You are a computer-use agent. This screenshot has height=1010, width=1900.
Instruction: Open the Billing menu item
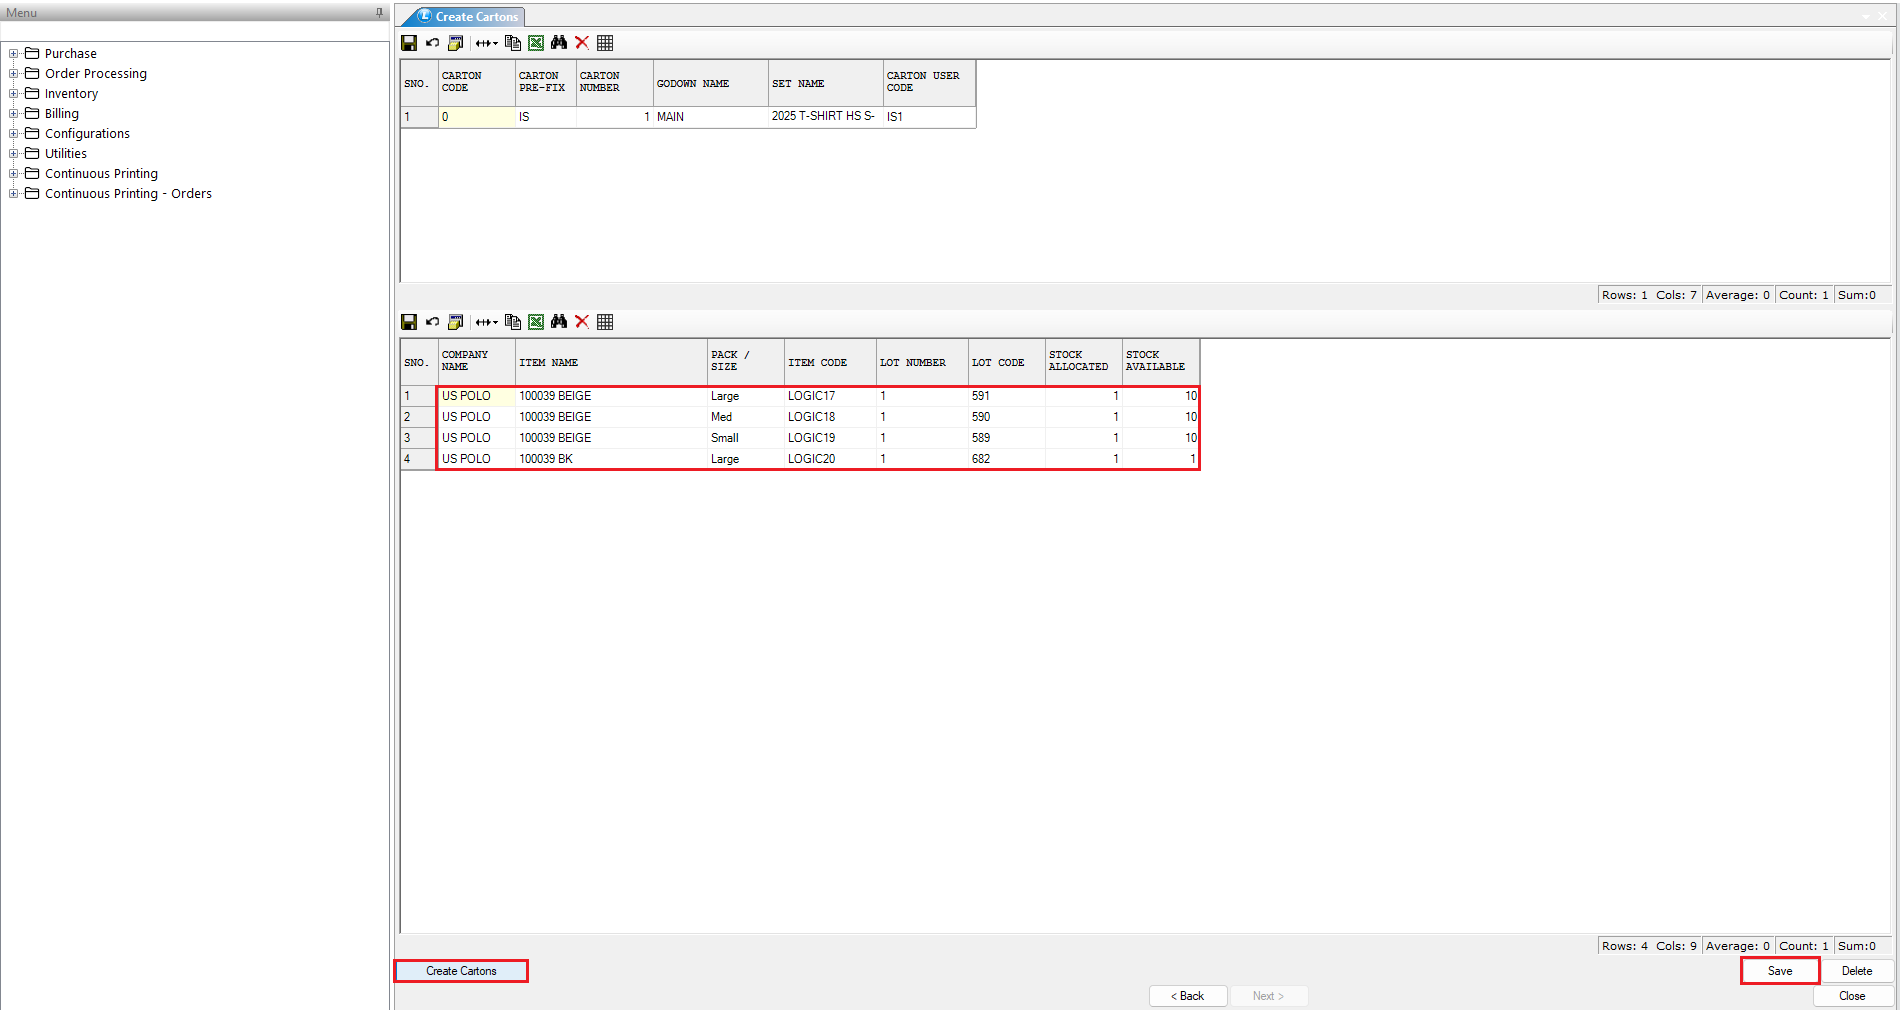click(x=61, y=114)
